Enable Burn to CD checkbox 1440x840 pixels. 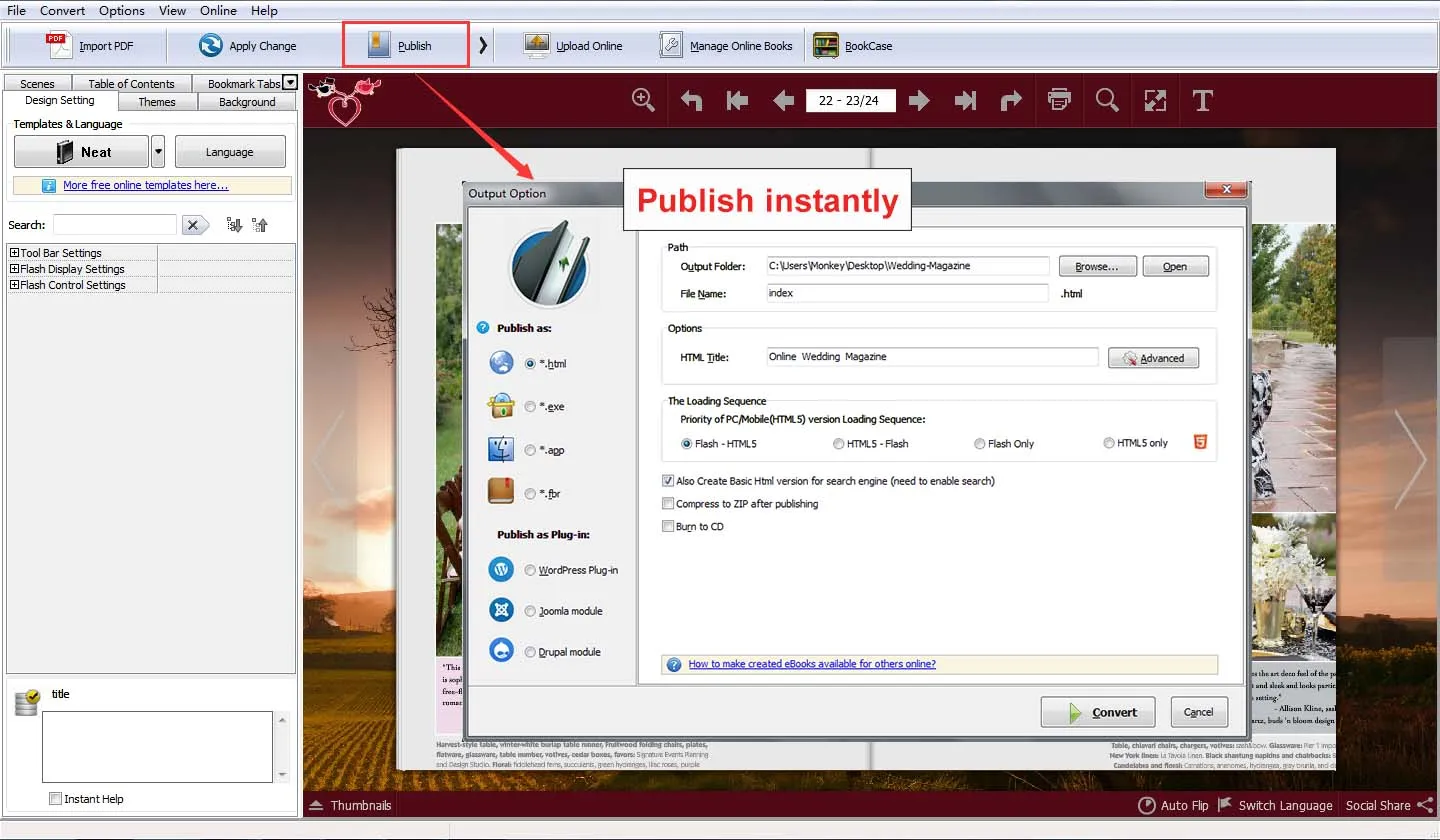click(x=668, y=527)
